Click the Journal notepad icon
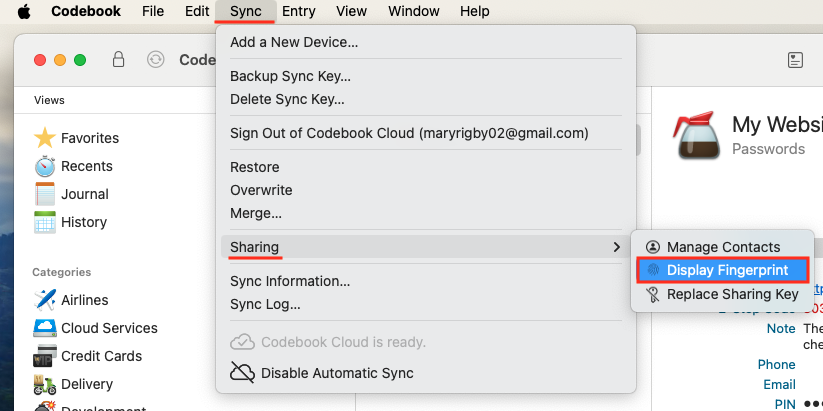This screenshot has height=411, width=823. 45,194
